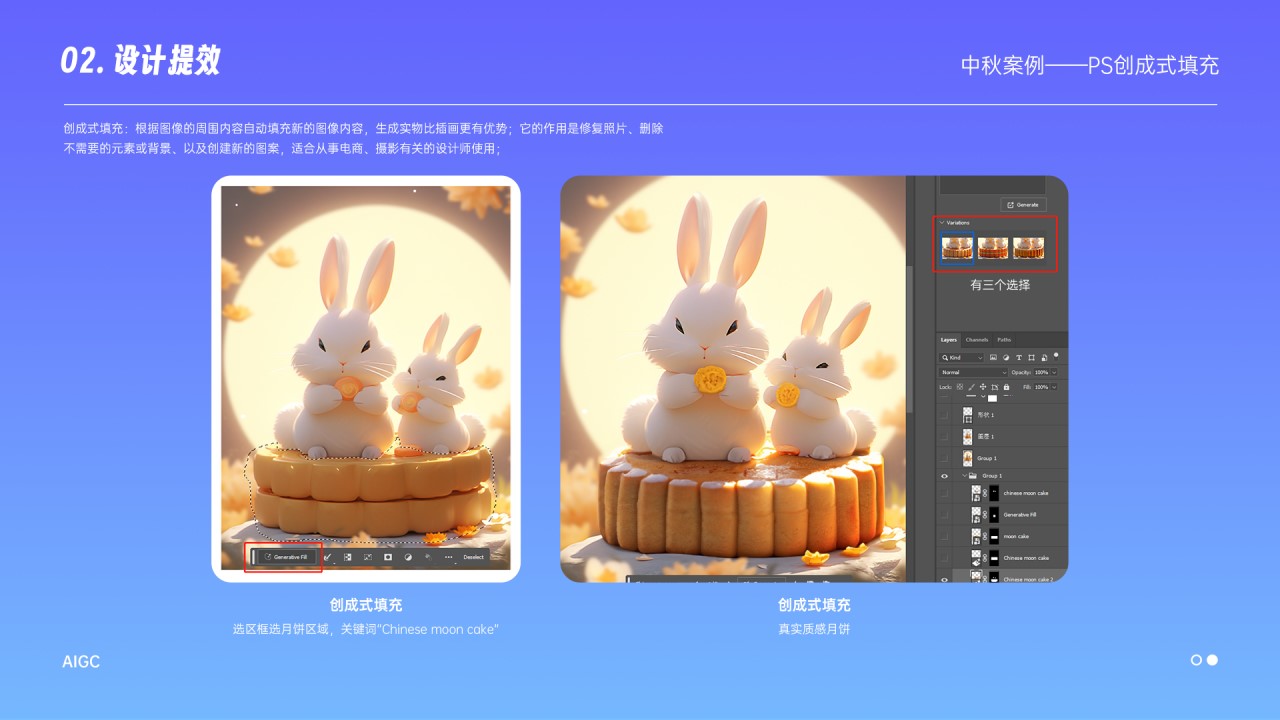Screen dimensions: 1280x720
Task: Click the brush icon in the task bar
Action: click(x=327, y=556)
